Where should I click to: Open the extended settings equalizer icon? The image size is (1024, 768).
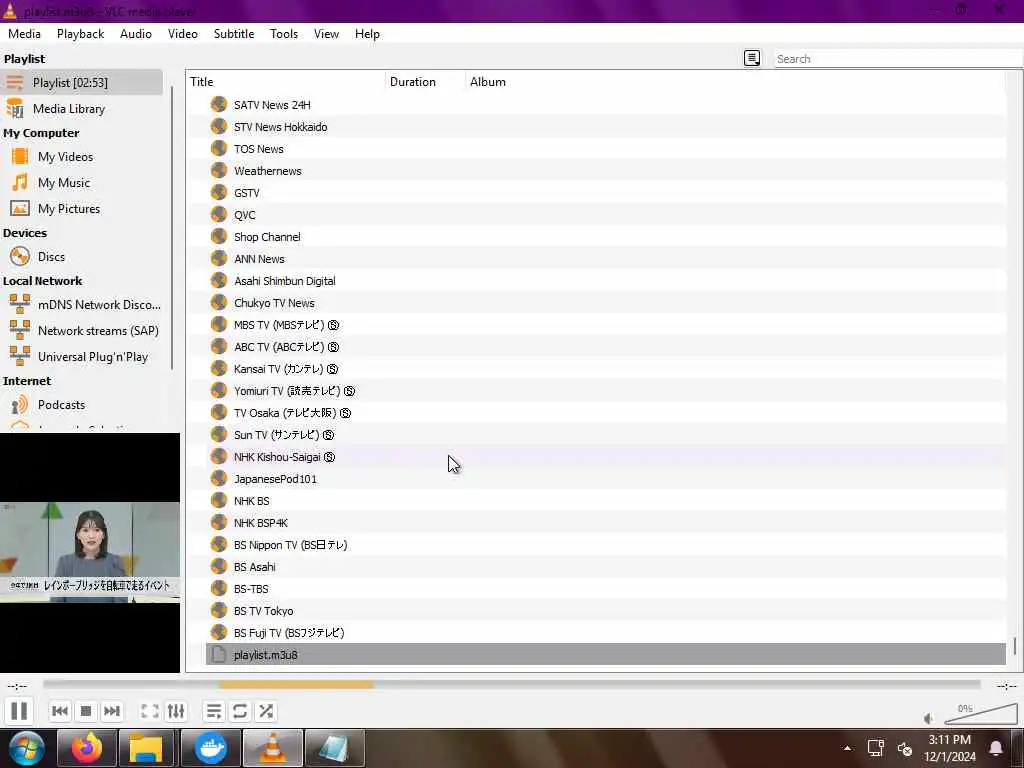pyautogui.click(x=176, y=711)
